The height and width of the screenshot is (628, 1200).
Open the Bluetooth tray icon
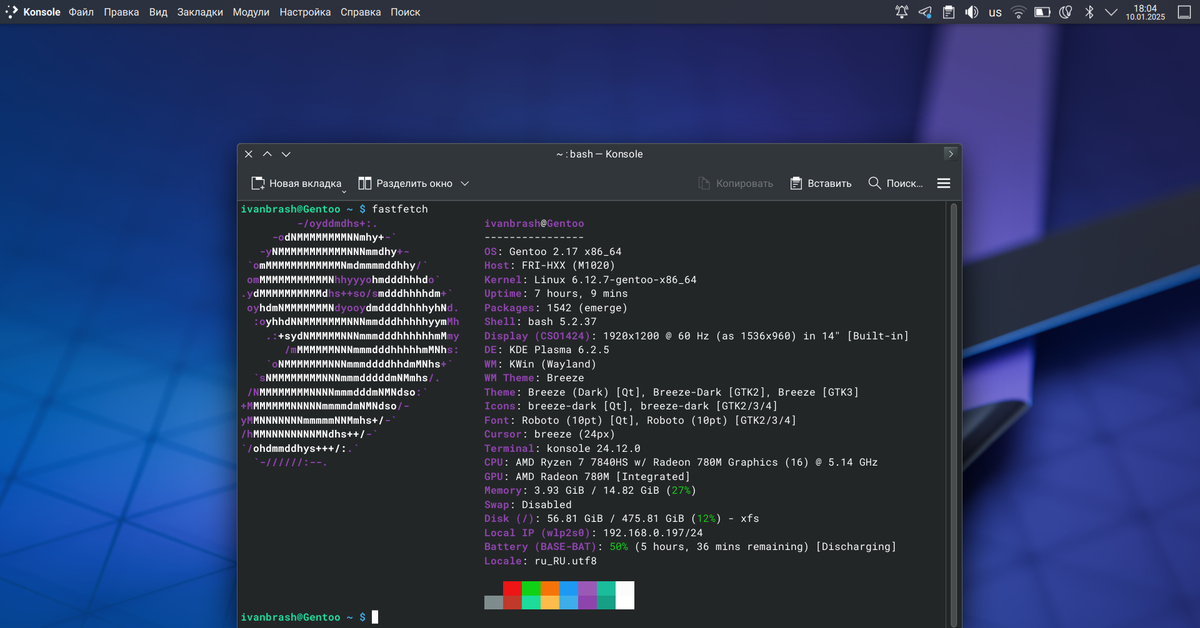1090,12
